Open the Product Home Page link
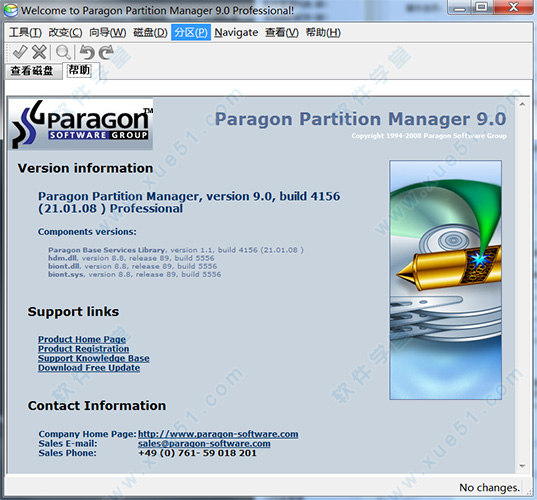Screen dimensions: 537x500 tap(82, 339)
